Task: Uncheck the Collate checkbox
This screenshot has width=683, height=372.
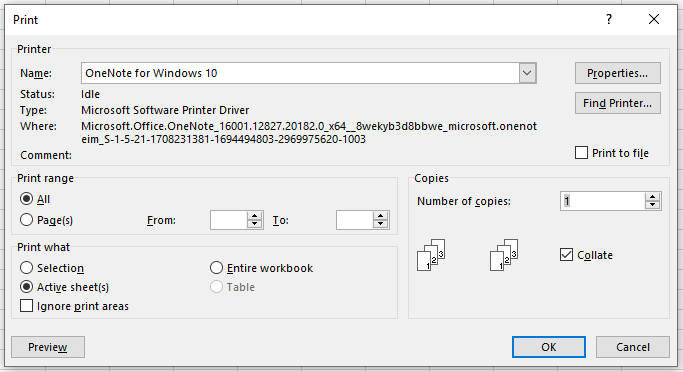Action: 566,255
